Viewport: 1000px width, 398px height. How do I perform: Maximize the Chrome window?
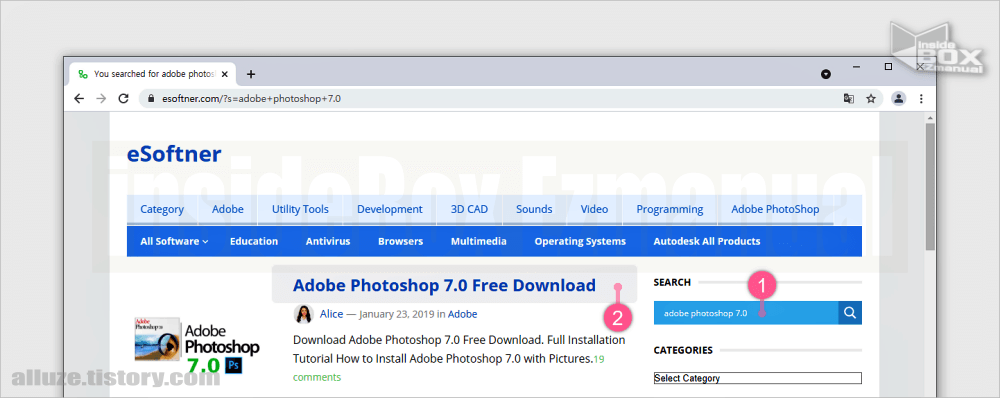point(888,66)
